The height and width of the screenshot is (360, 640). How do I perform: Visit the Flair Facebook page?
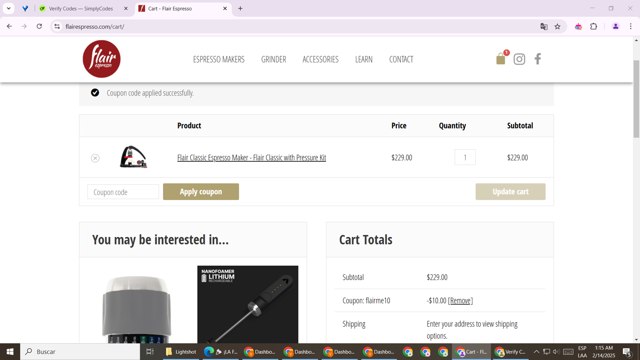(538, 59)
